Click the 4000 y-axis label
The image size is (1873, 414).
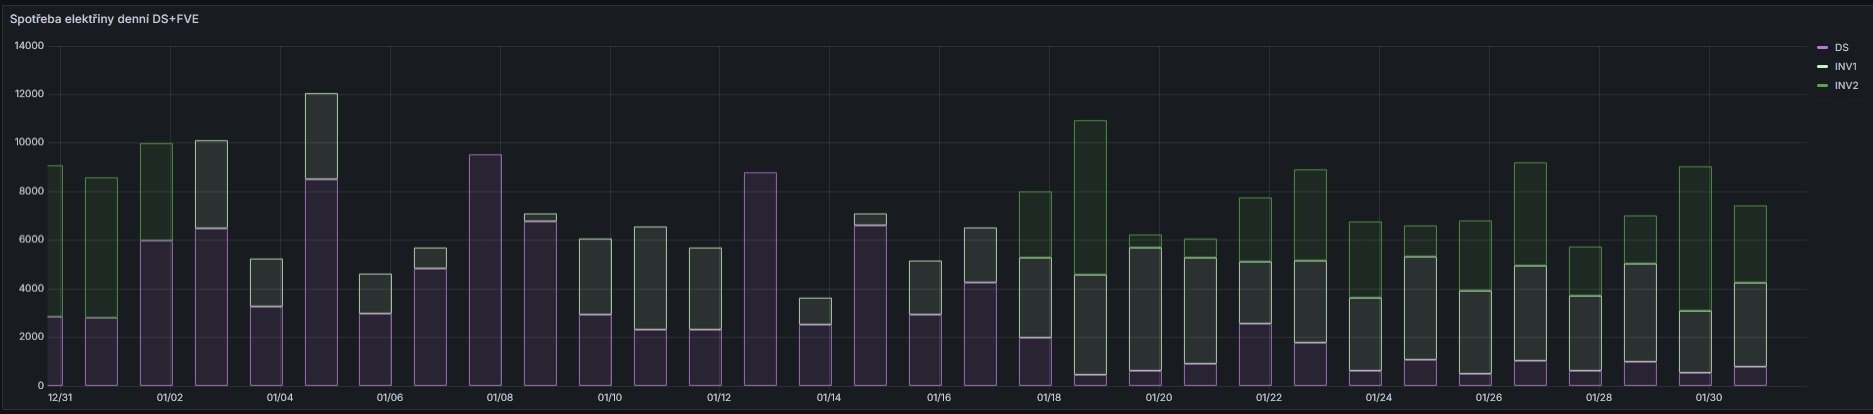(x=33, y=288)
